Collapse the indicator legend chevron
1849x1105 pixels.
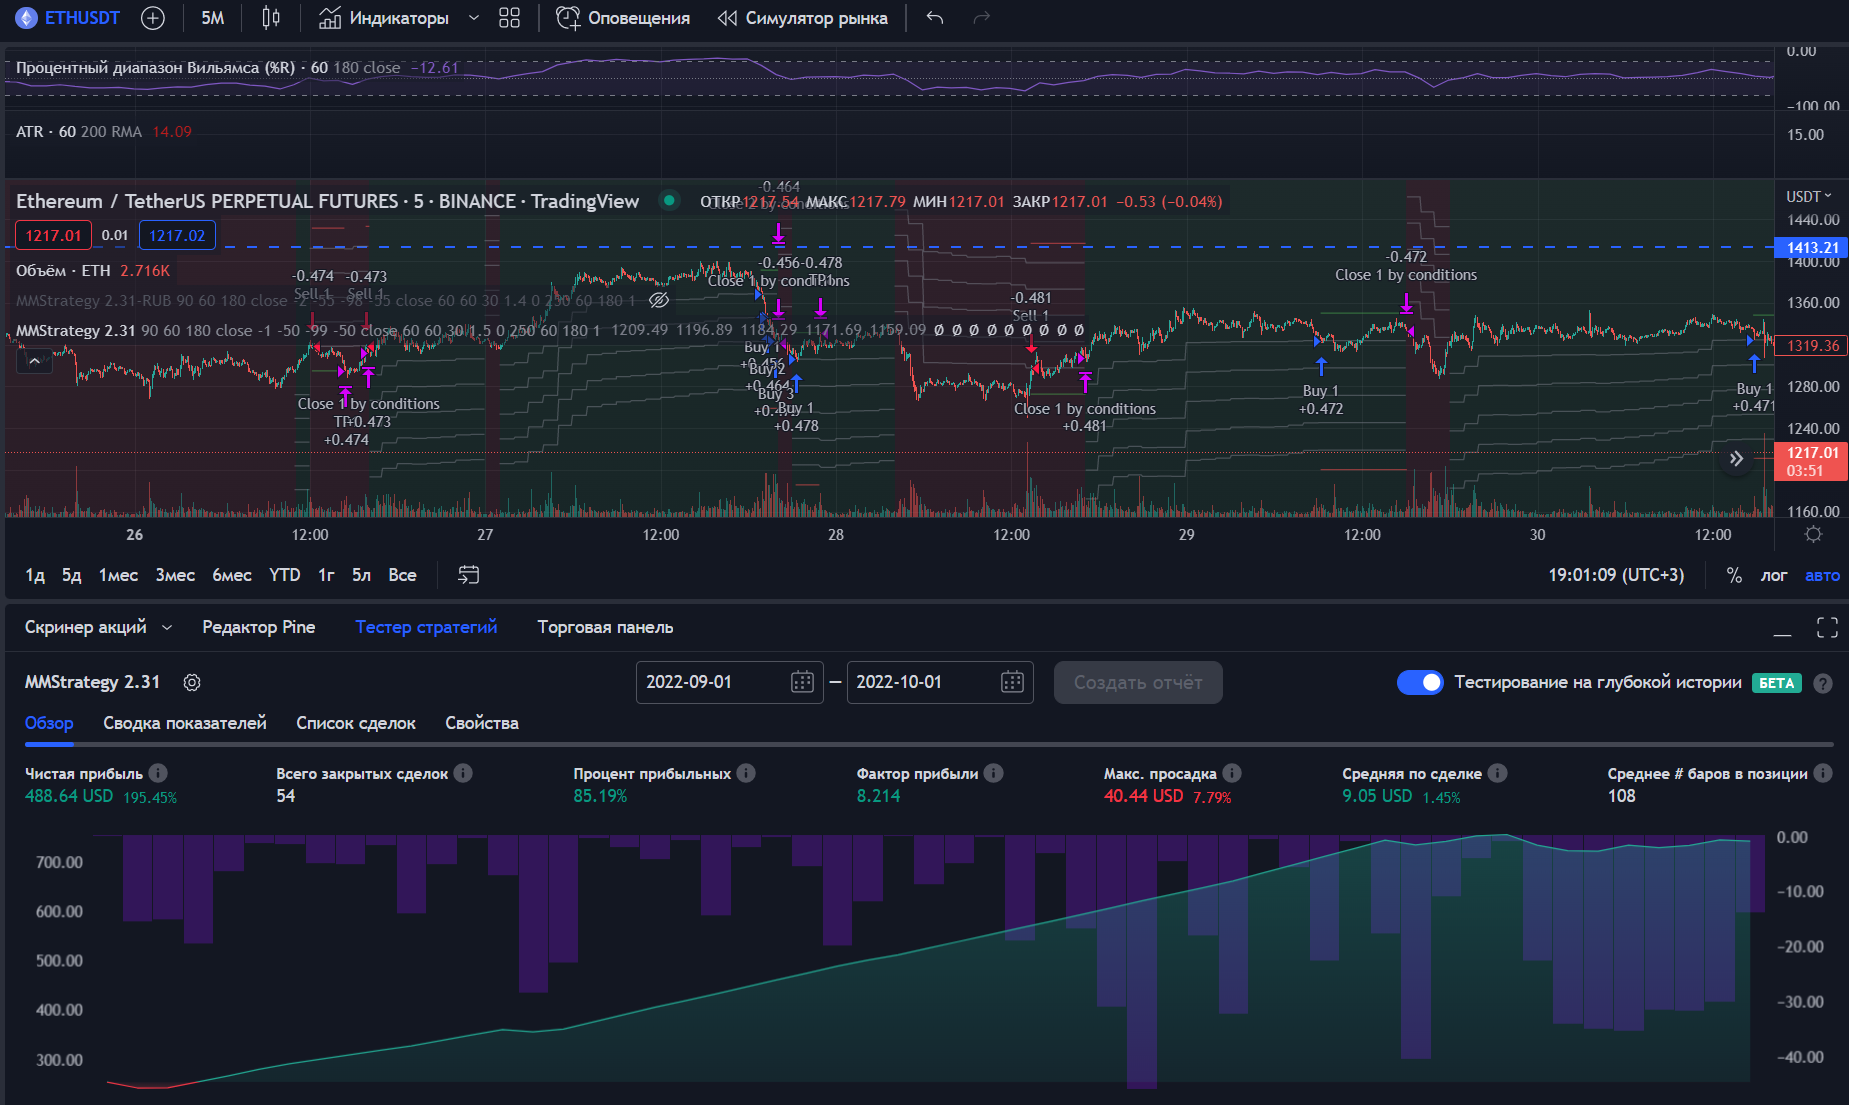(x=34, y=360)
